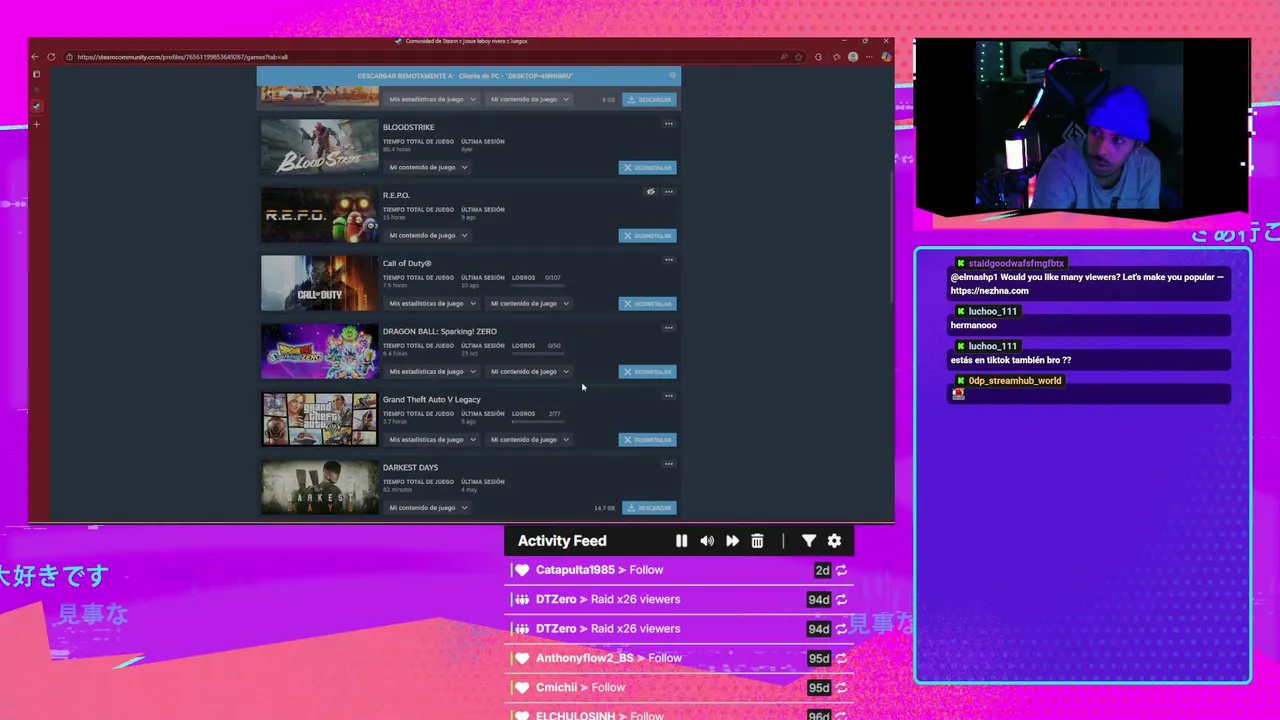Open the DRAGON BALL Sparking! ZERO thumbnail
1280x720 pixels.
pyautogui.click(x=320, y=351)
